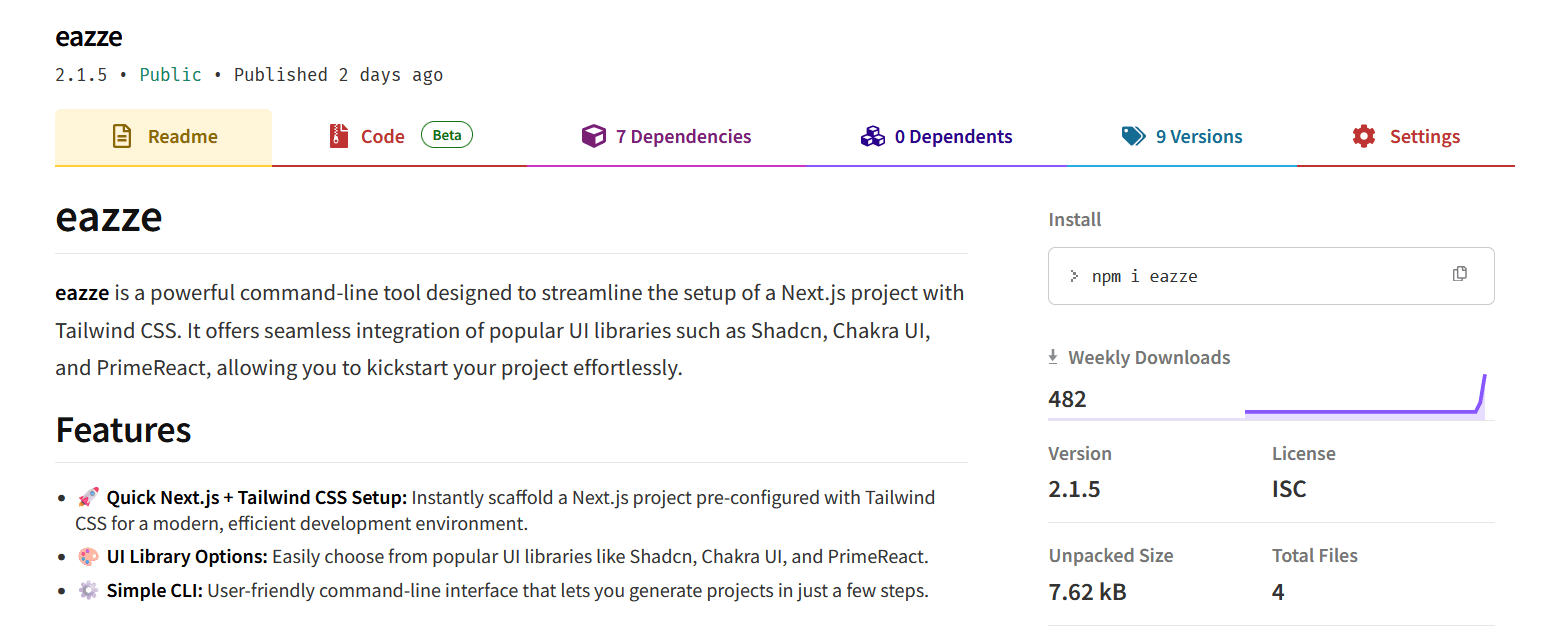
Task: Click the Dependents stacked cubes icon
Action: coord(873,137)
